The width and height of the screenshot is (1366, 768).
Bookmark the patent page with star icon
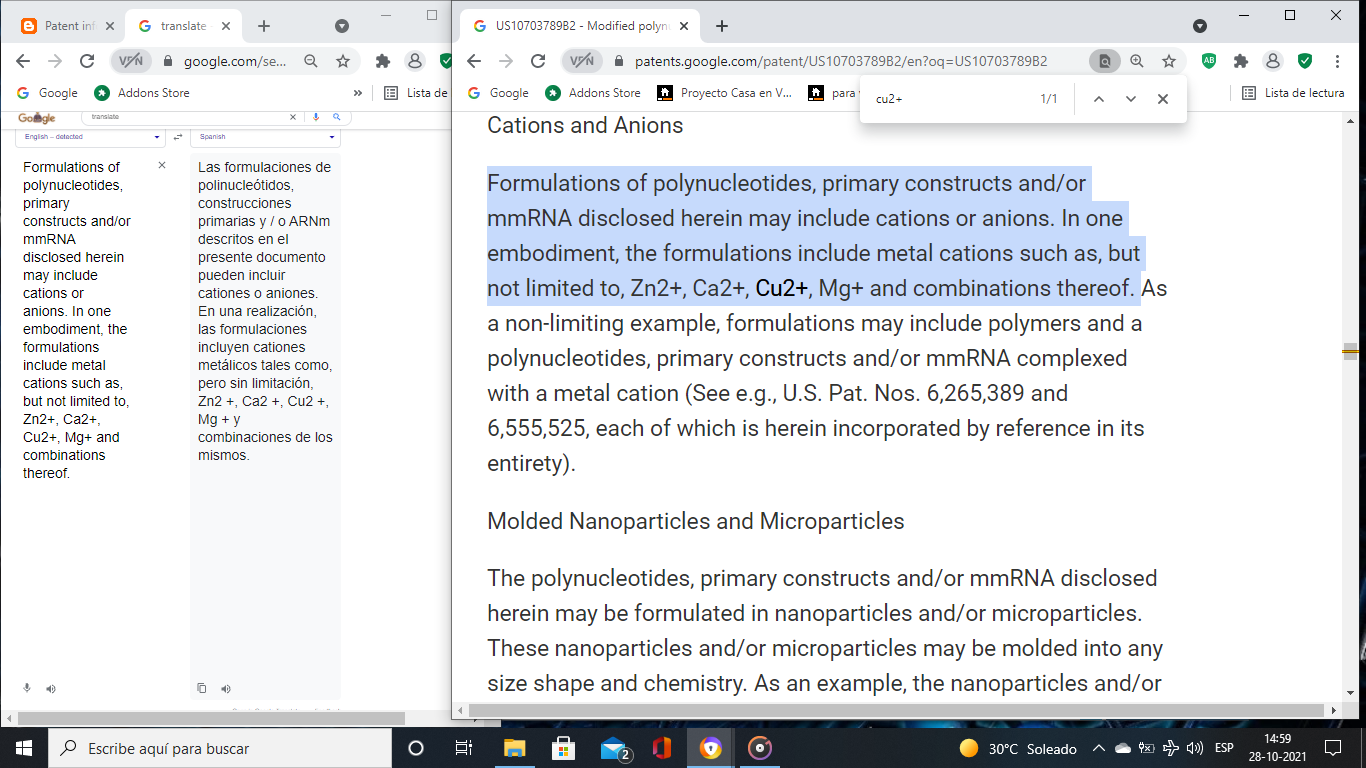1168,61
